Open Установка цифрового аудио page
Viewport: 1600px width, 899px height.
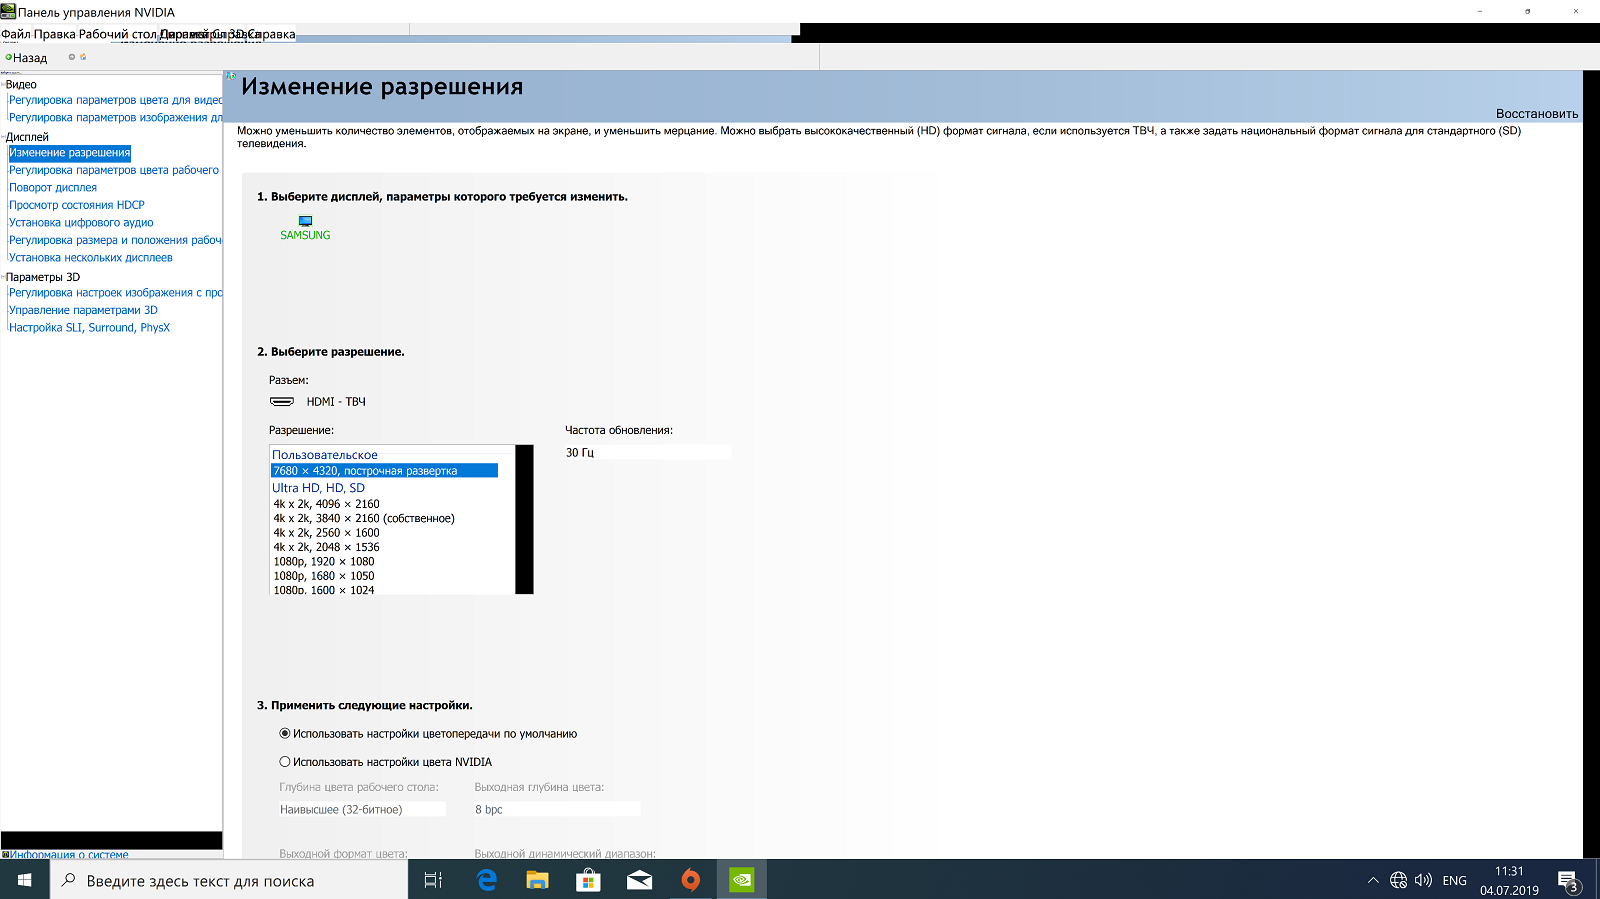81,223
